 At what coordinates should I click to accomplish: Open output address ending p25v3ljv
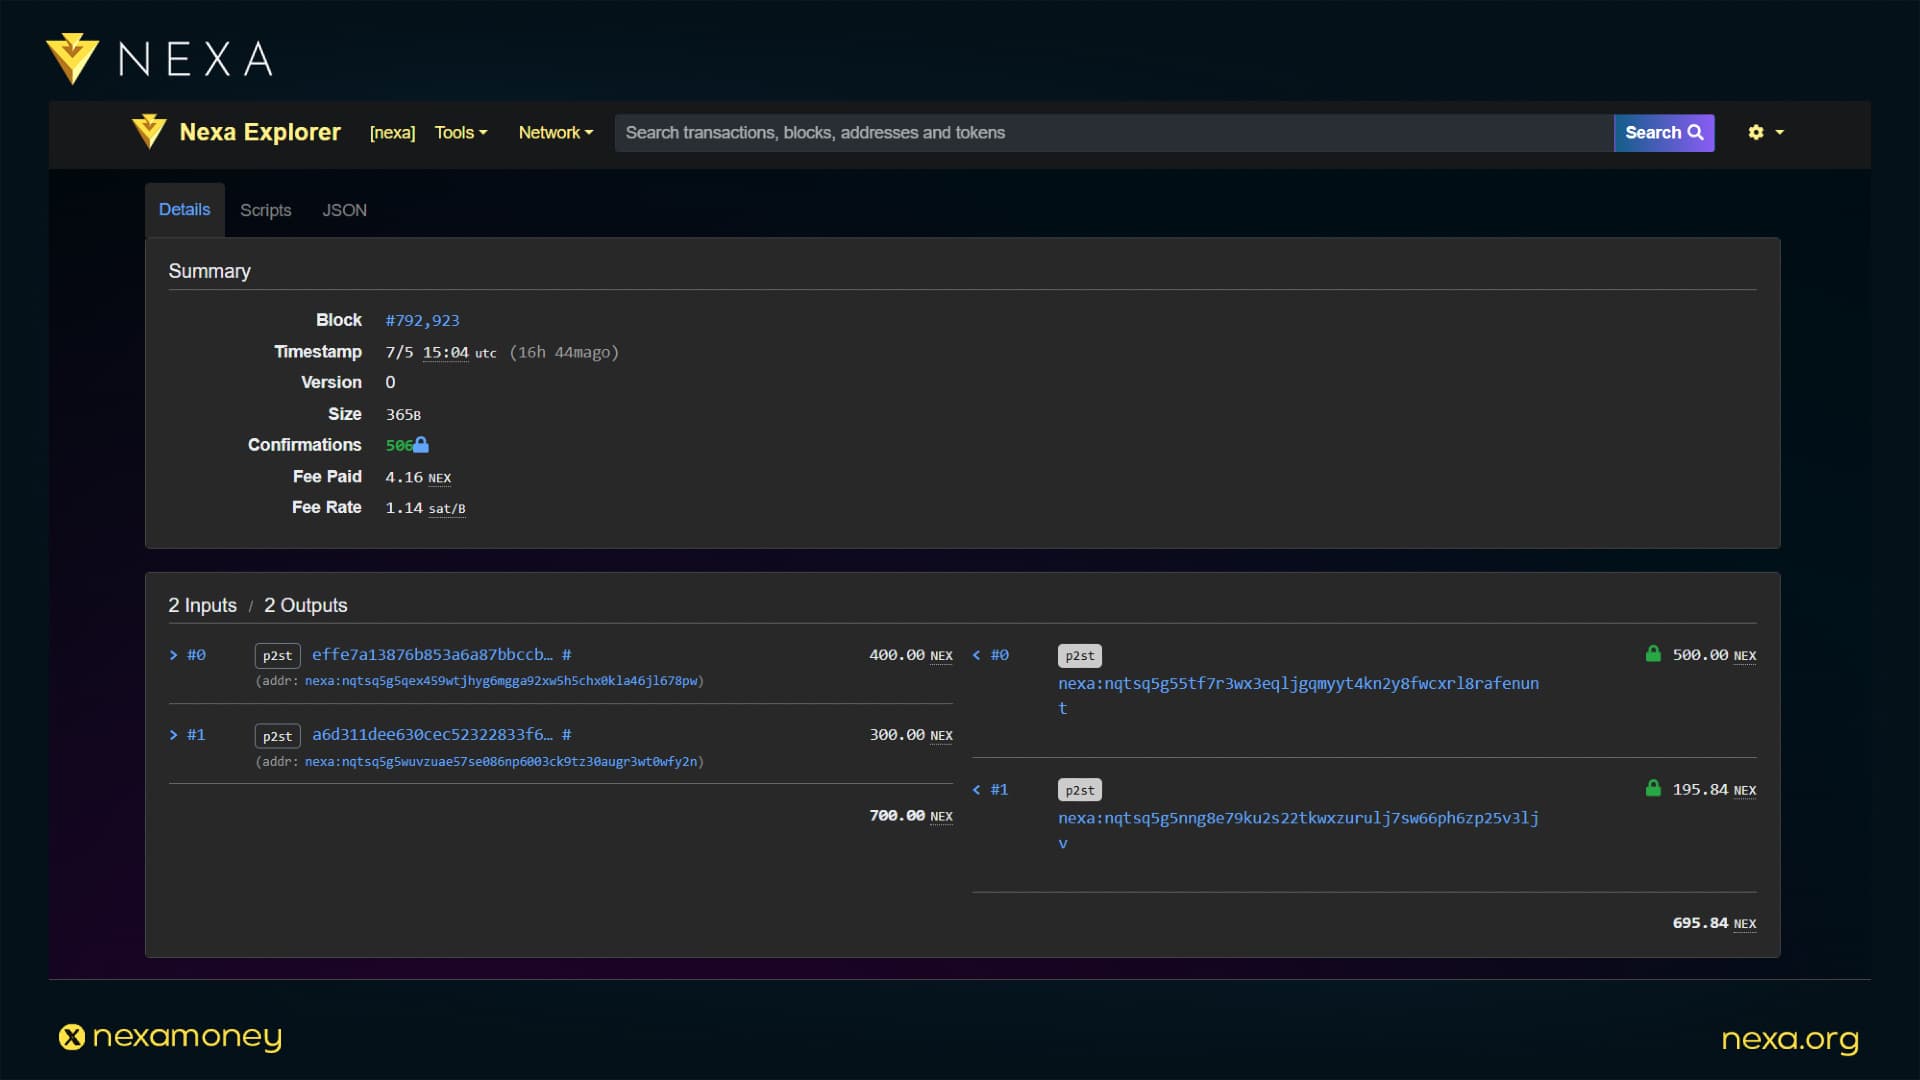[1298, 830]
